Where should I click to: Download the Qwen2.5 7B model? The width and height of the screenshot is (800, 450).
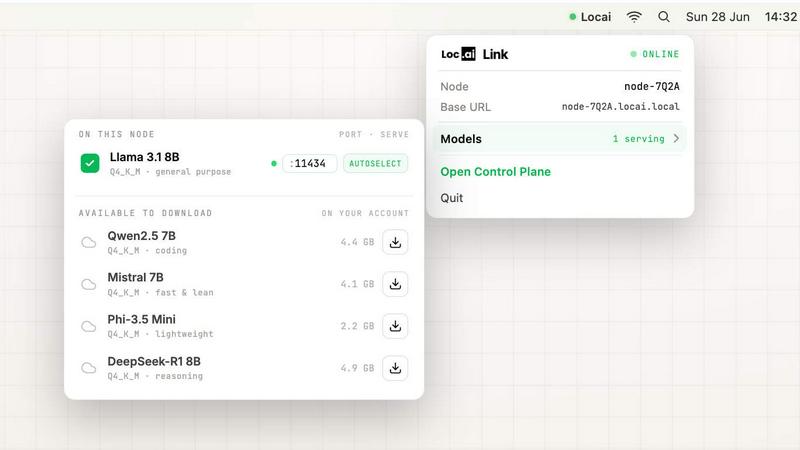pos(395,242)
